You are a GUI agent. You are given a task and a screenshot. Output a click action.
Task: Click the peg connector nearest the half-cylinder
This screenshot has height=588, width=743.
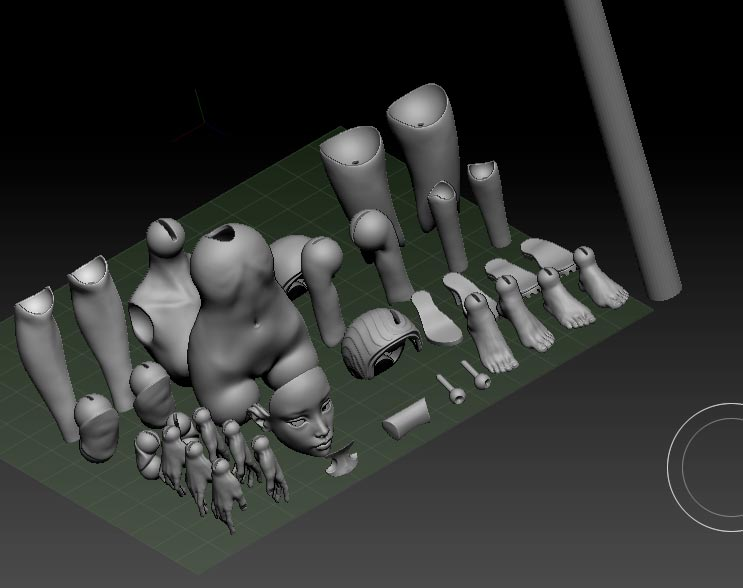point(452,389)
